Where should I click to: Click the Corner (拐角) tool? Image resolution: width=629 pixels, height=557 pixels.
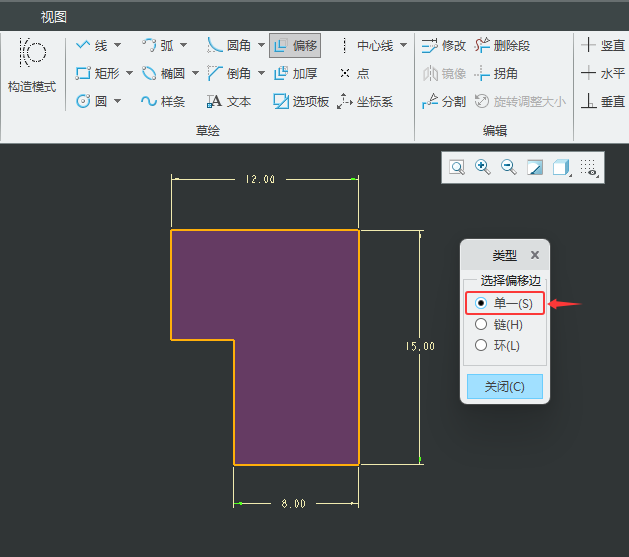tap(496, 73)
